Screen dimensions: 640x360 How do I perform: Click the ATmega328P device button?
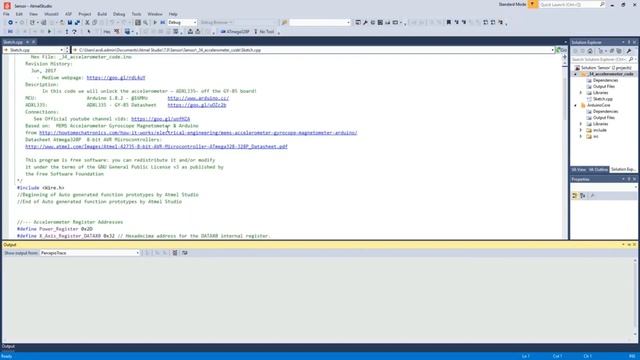pyautogui.click(x=235, y=31)
